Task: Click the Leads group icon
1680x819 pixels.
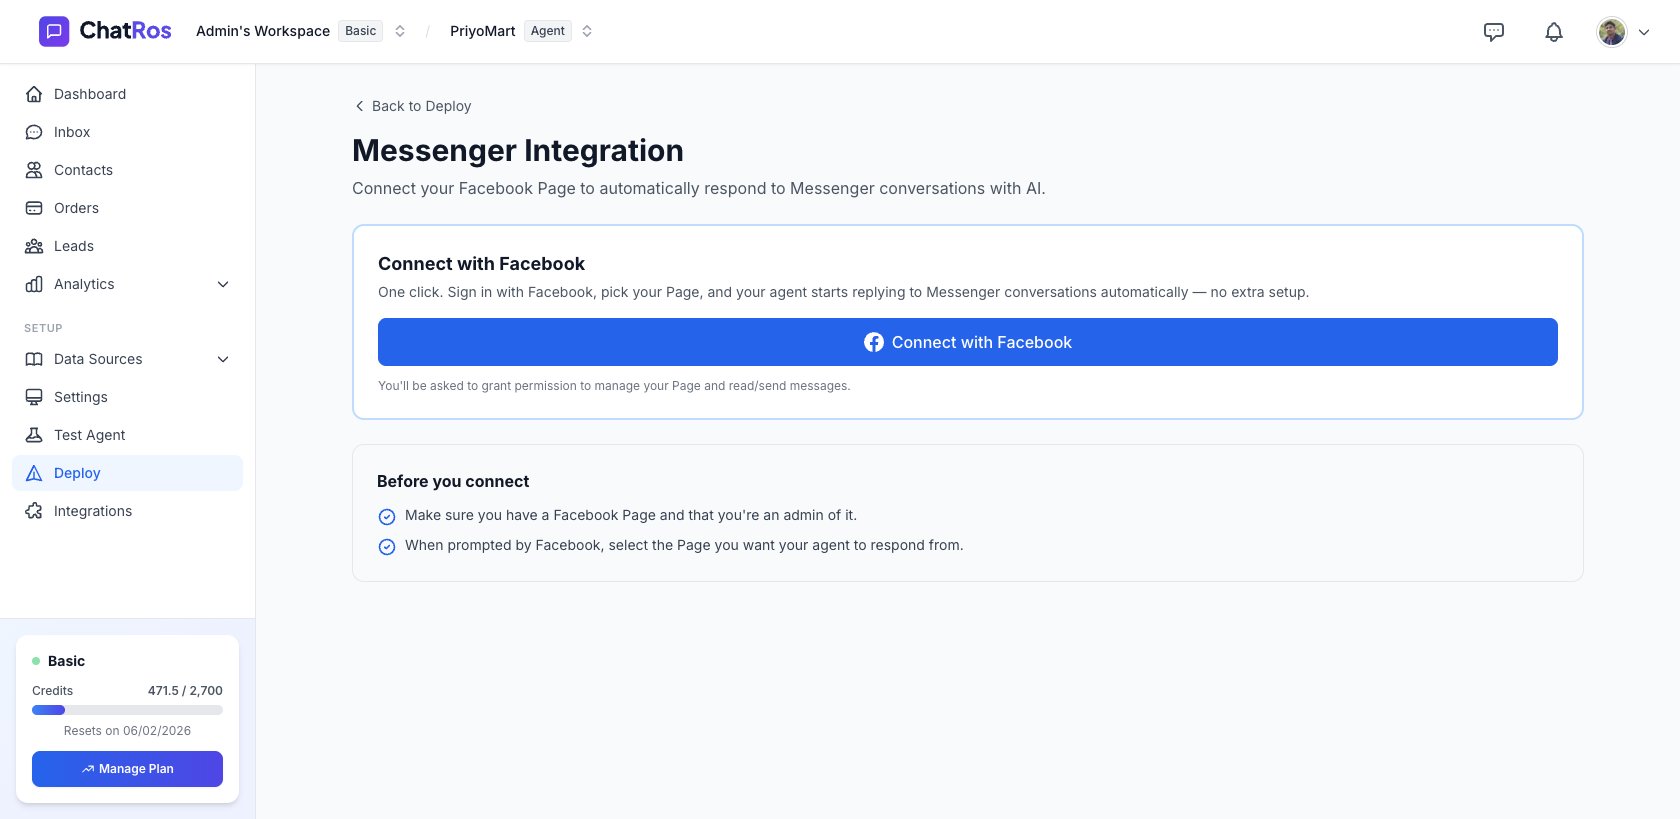Action: [x=34, y=246]
